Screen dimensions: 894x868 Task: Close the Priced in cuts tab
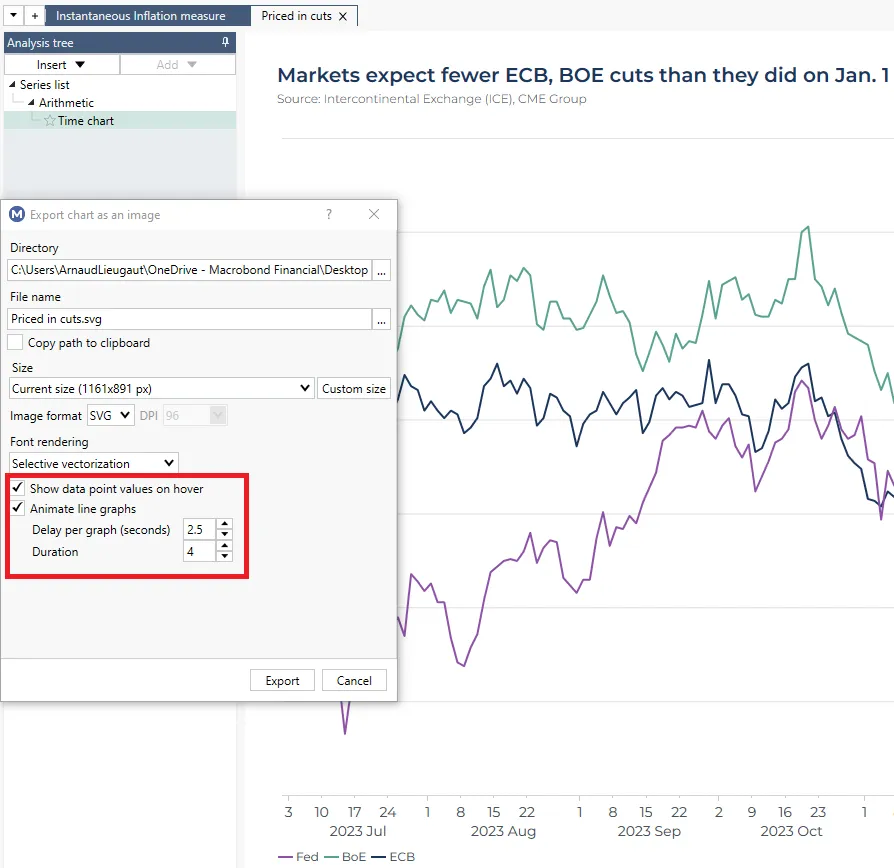pyautogui.click(x=343, y=17)
